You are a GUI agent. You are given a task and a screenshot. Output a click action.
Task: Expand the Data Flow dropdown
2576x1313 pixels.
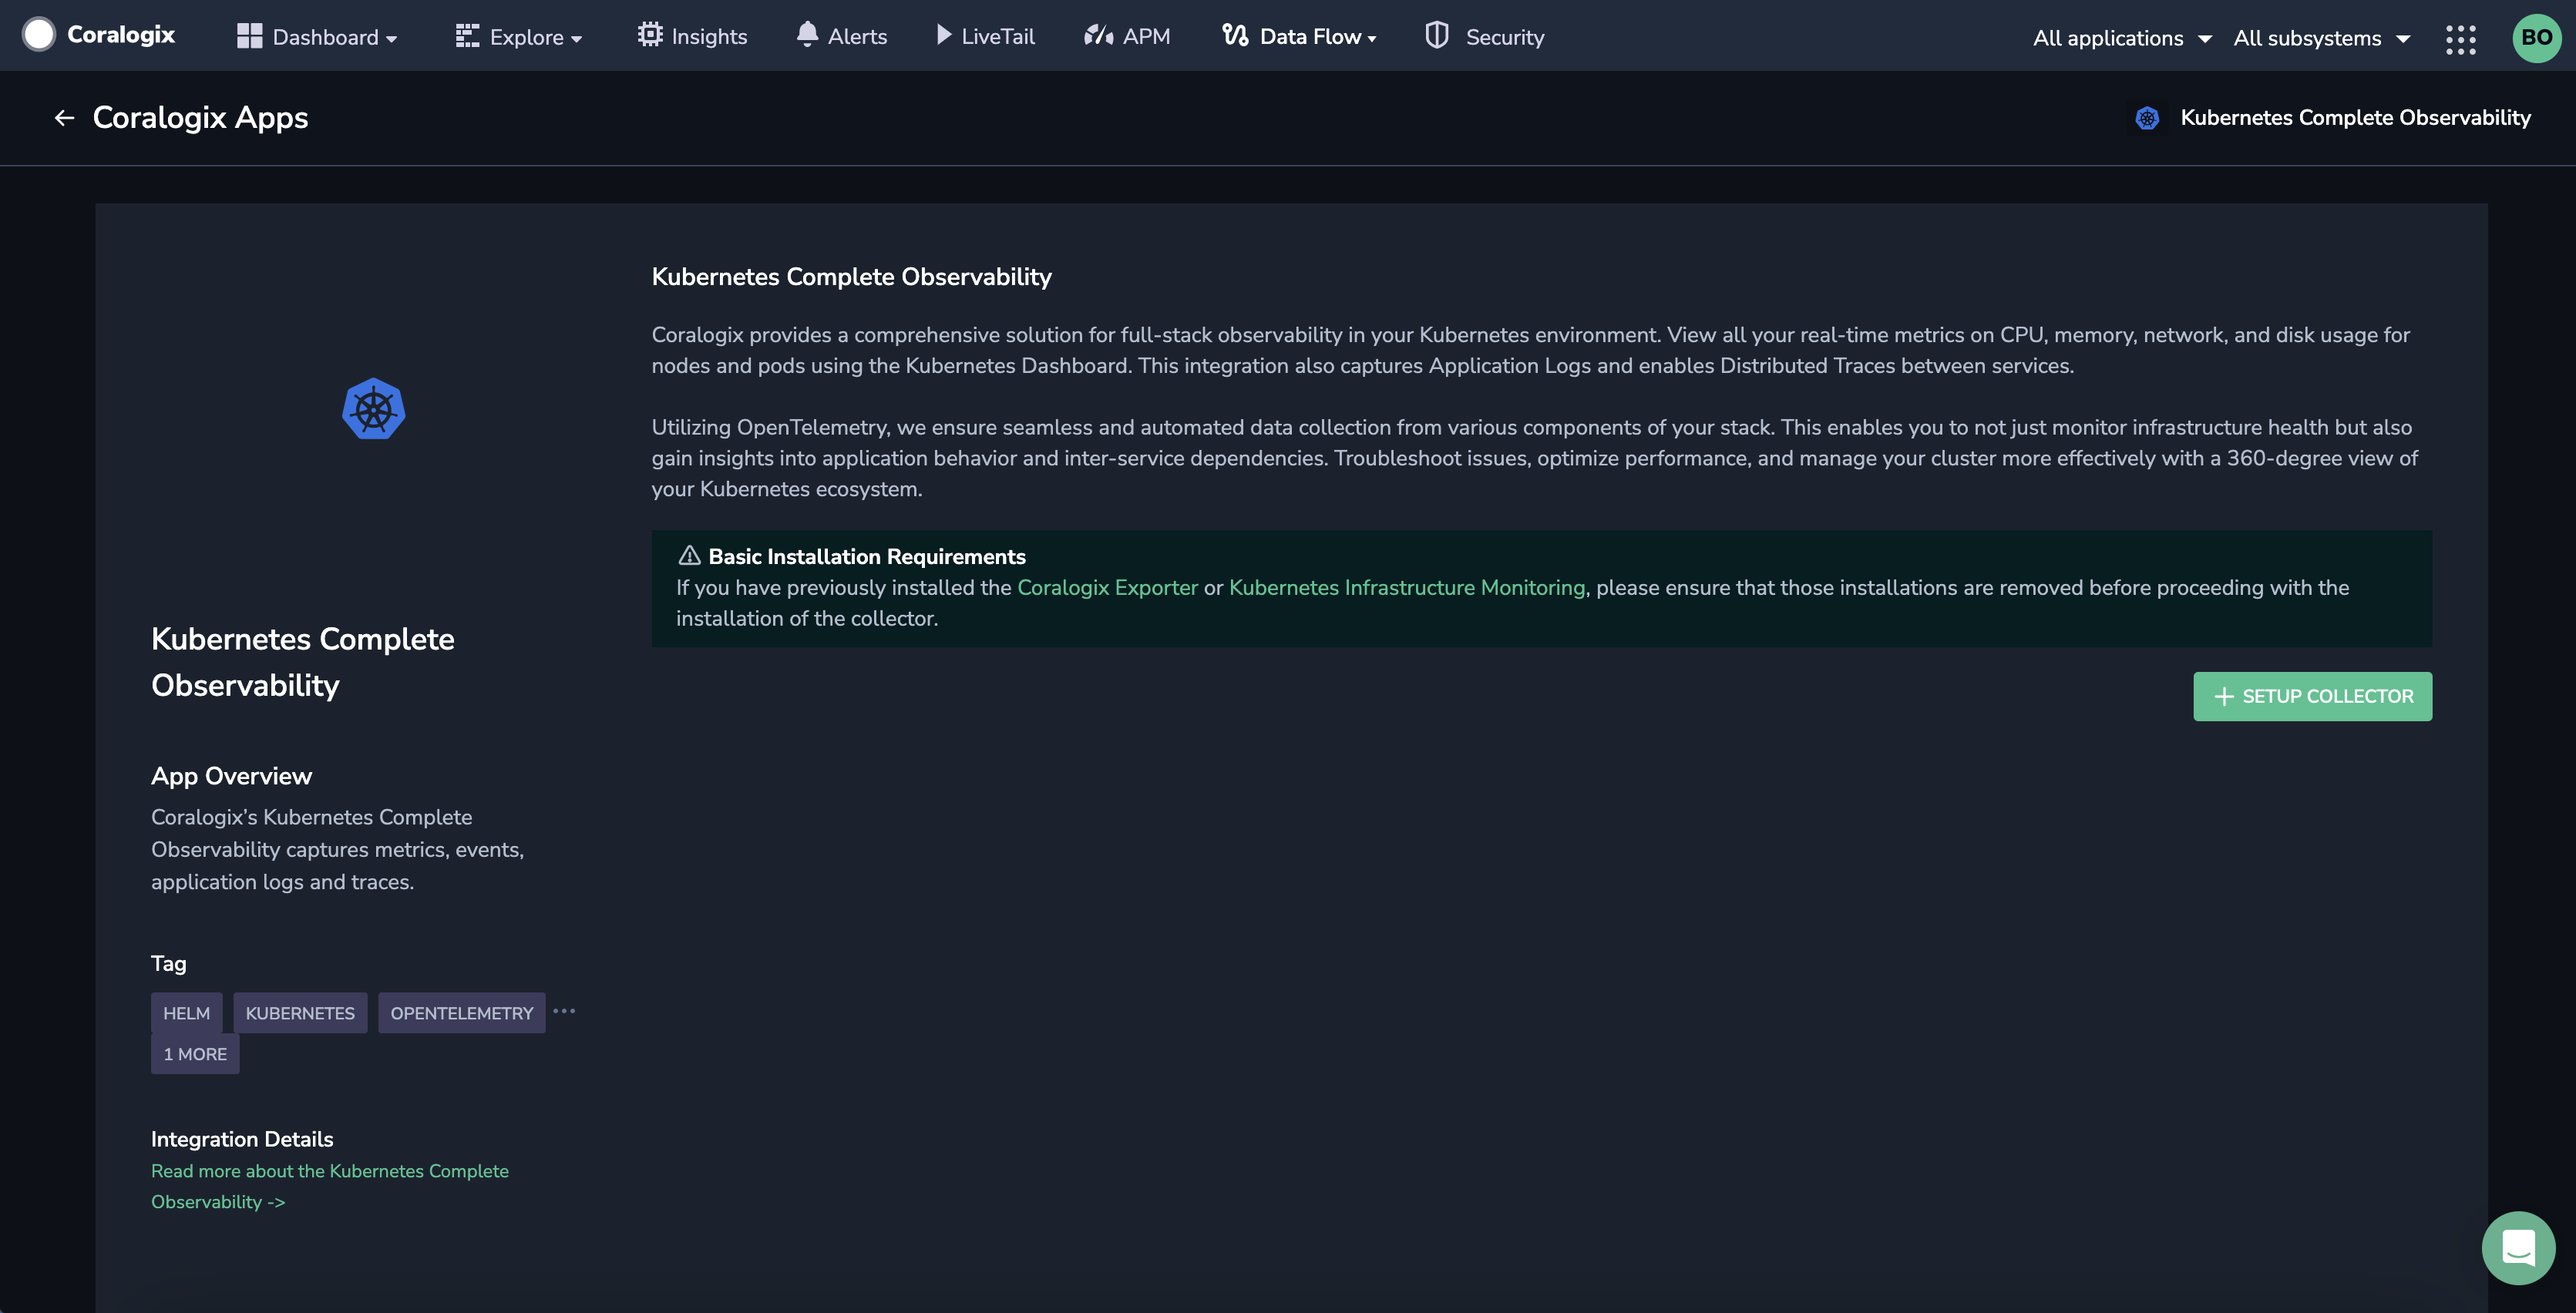click(x=1372, y=39)
